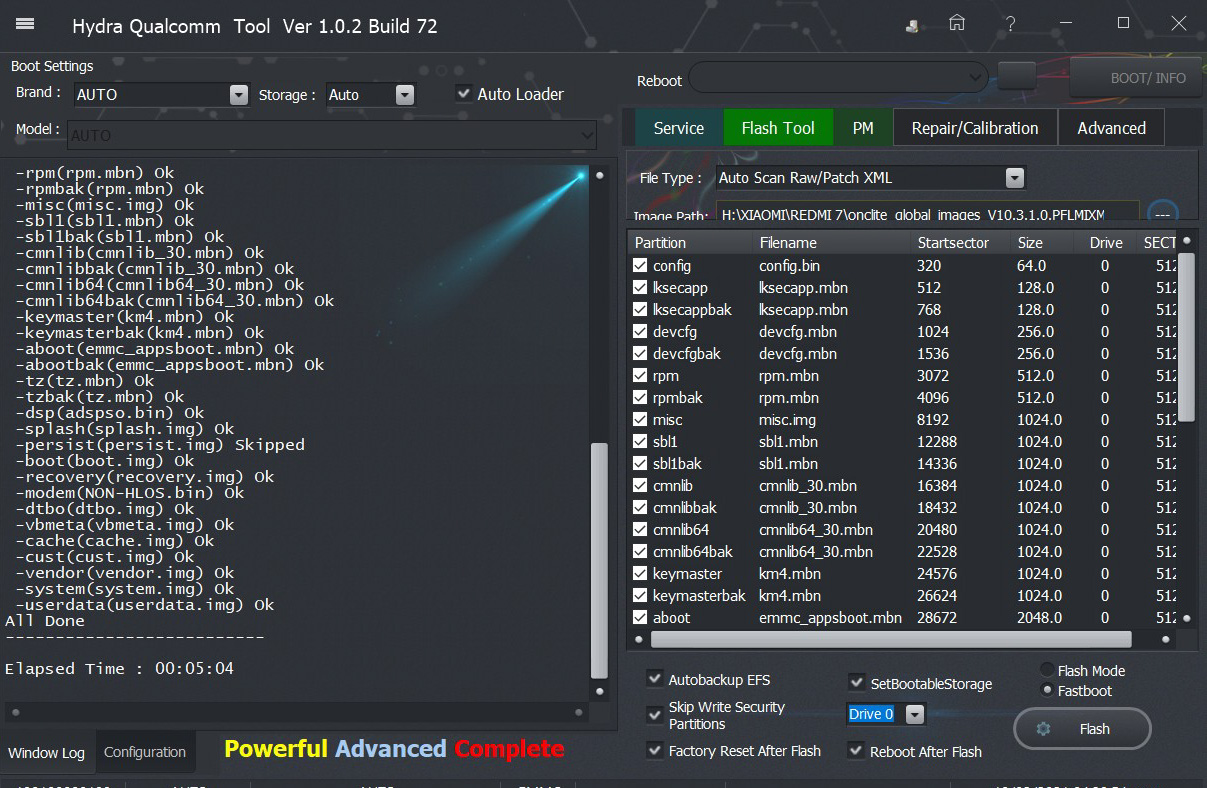
Task: Switch to the Flash Tool tab
Action: pos(779,128)
